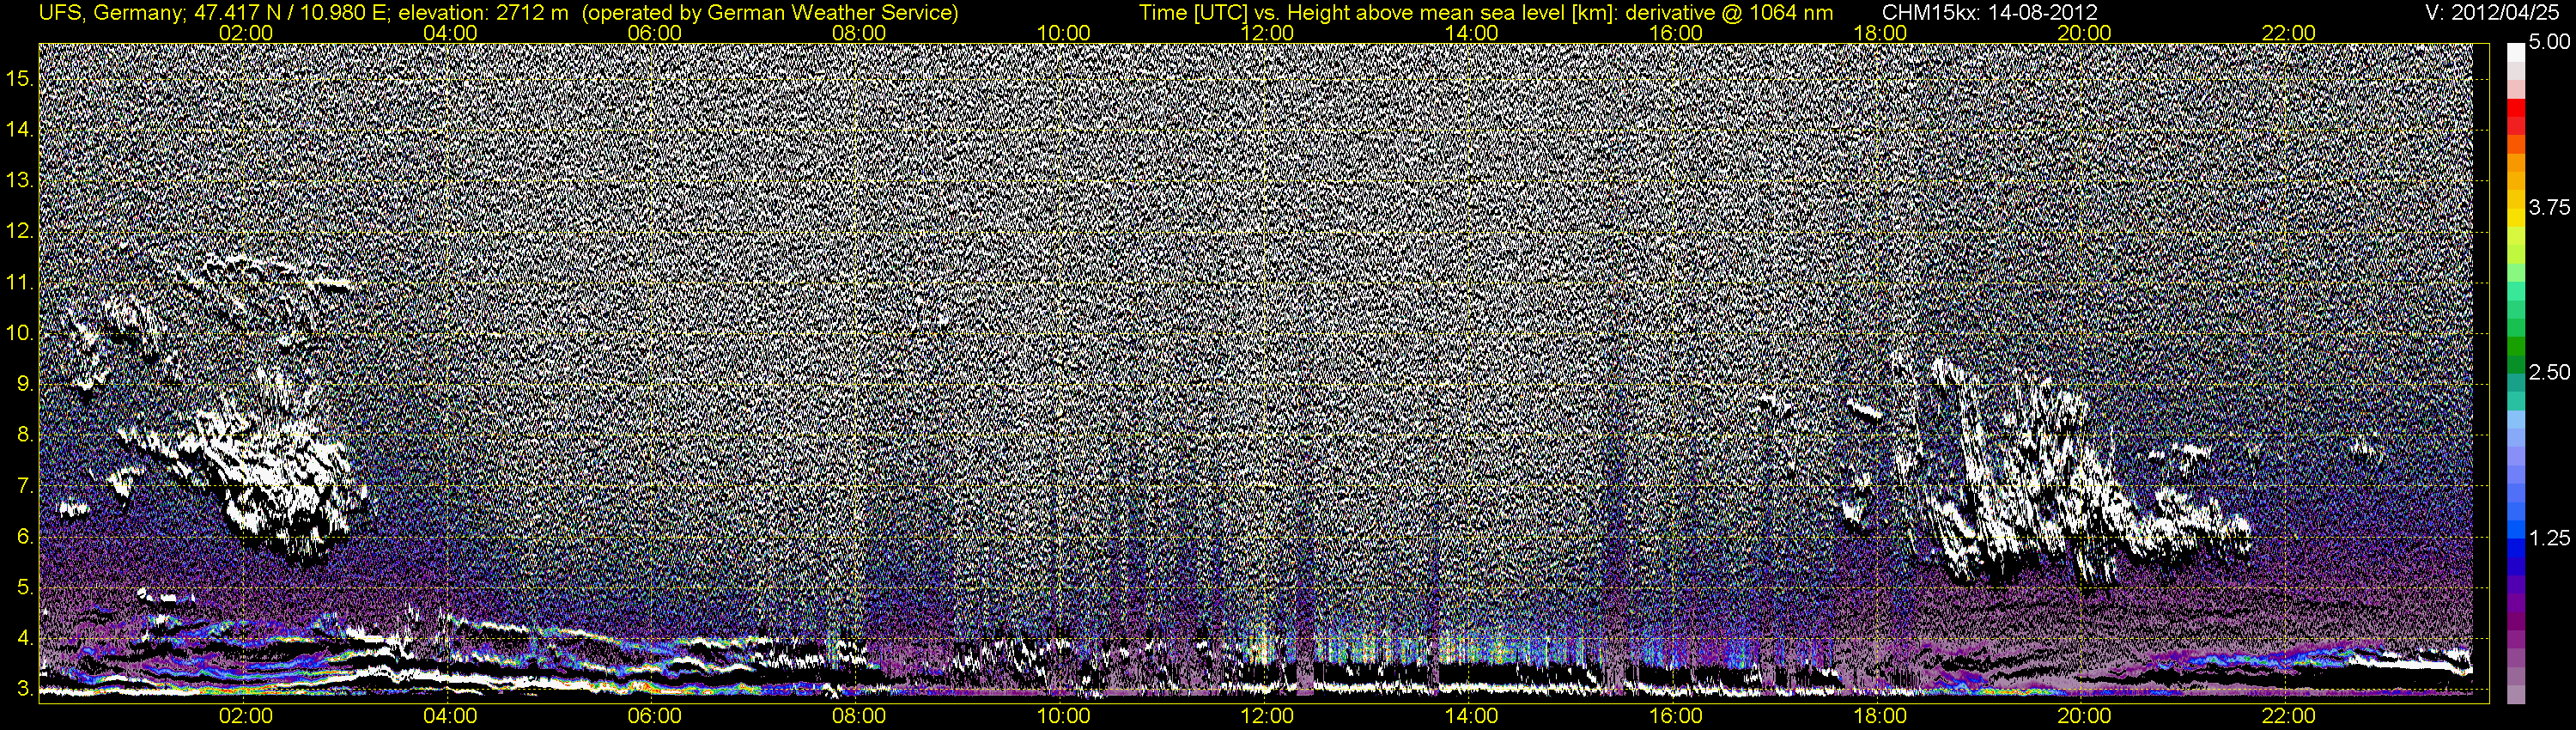Select the 10:00 label on the bottom time axis
The height and width of the screenshot is (730, 2576).
(1063, 716)
